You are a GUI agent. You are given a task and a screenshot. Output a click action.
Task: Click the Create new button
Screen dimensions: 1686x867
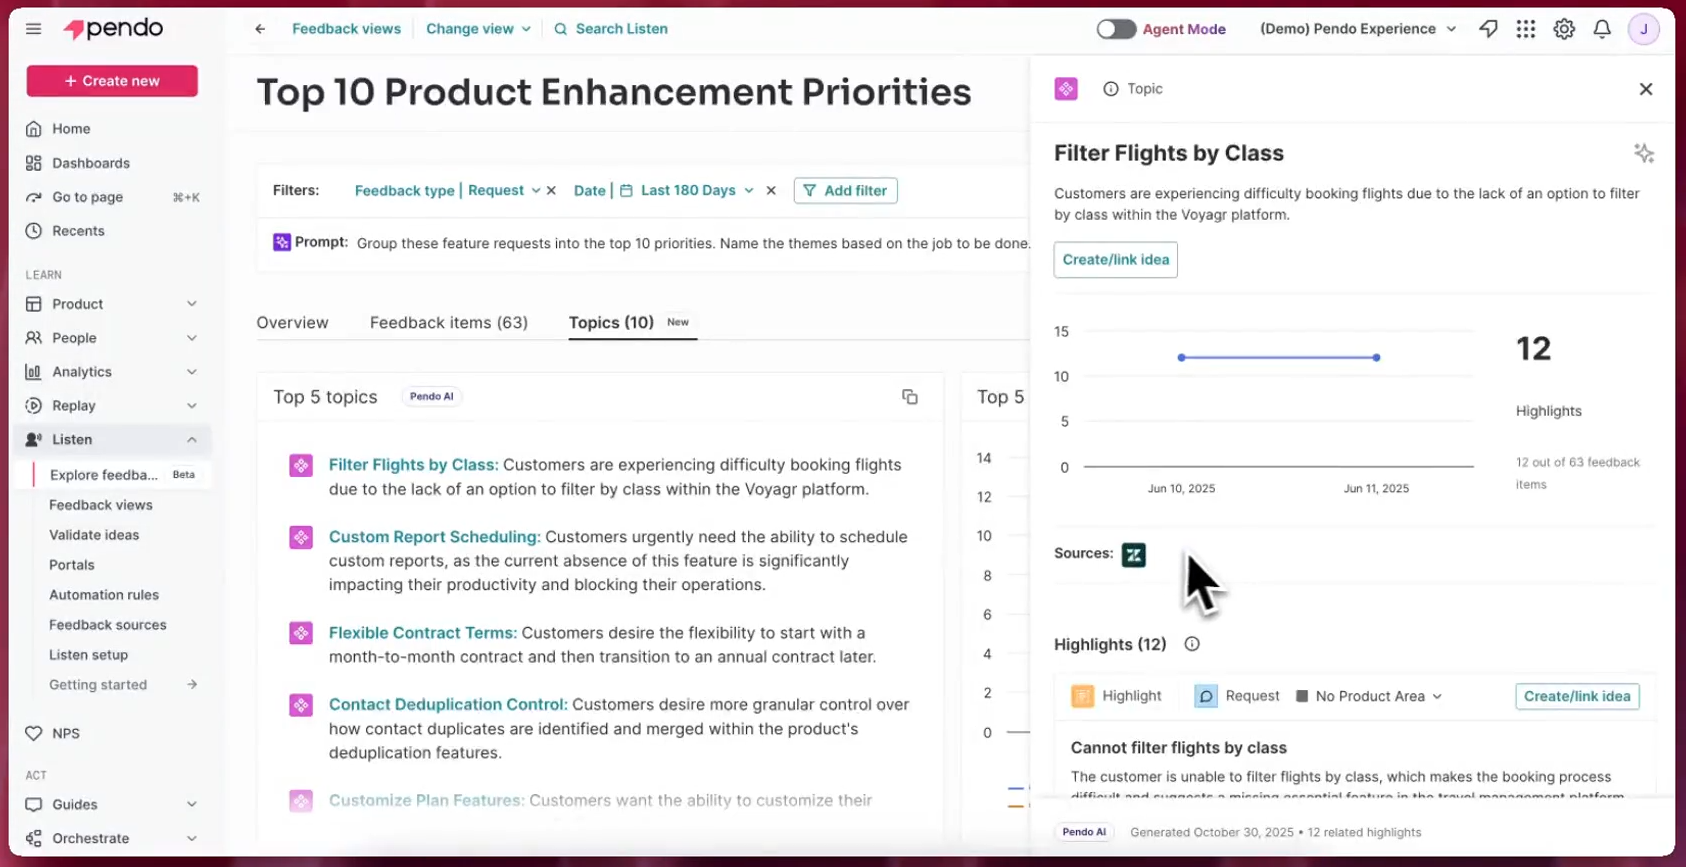[x=112, y=81]
